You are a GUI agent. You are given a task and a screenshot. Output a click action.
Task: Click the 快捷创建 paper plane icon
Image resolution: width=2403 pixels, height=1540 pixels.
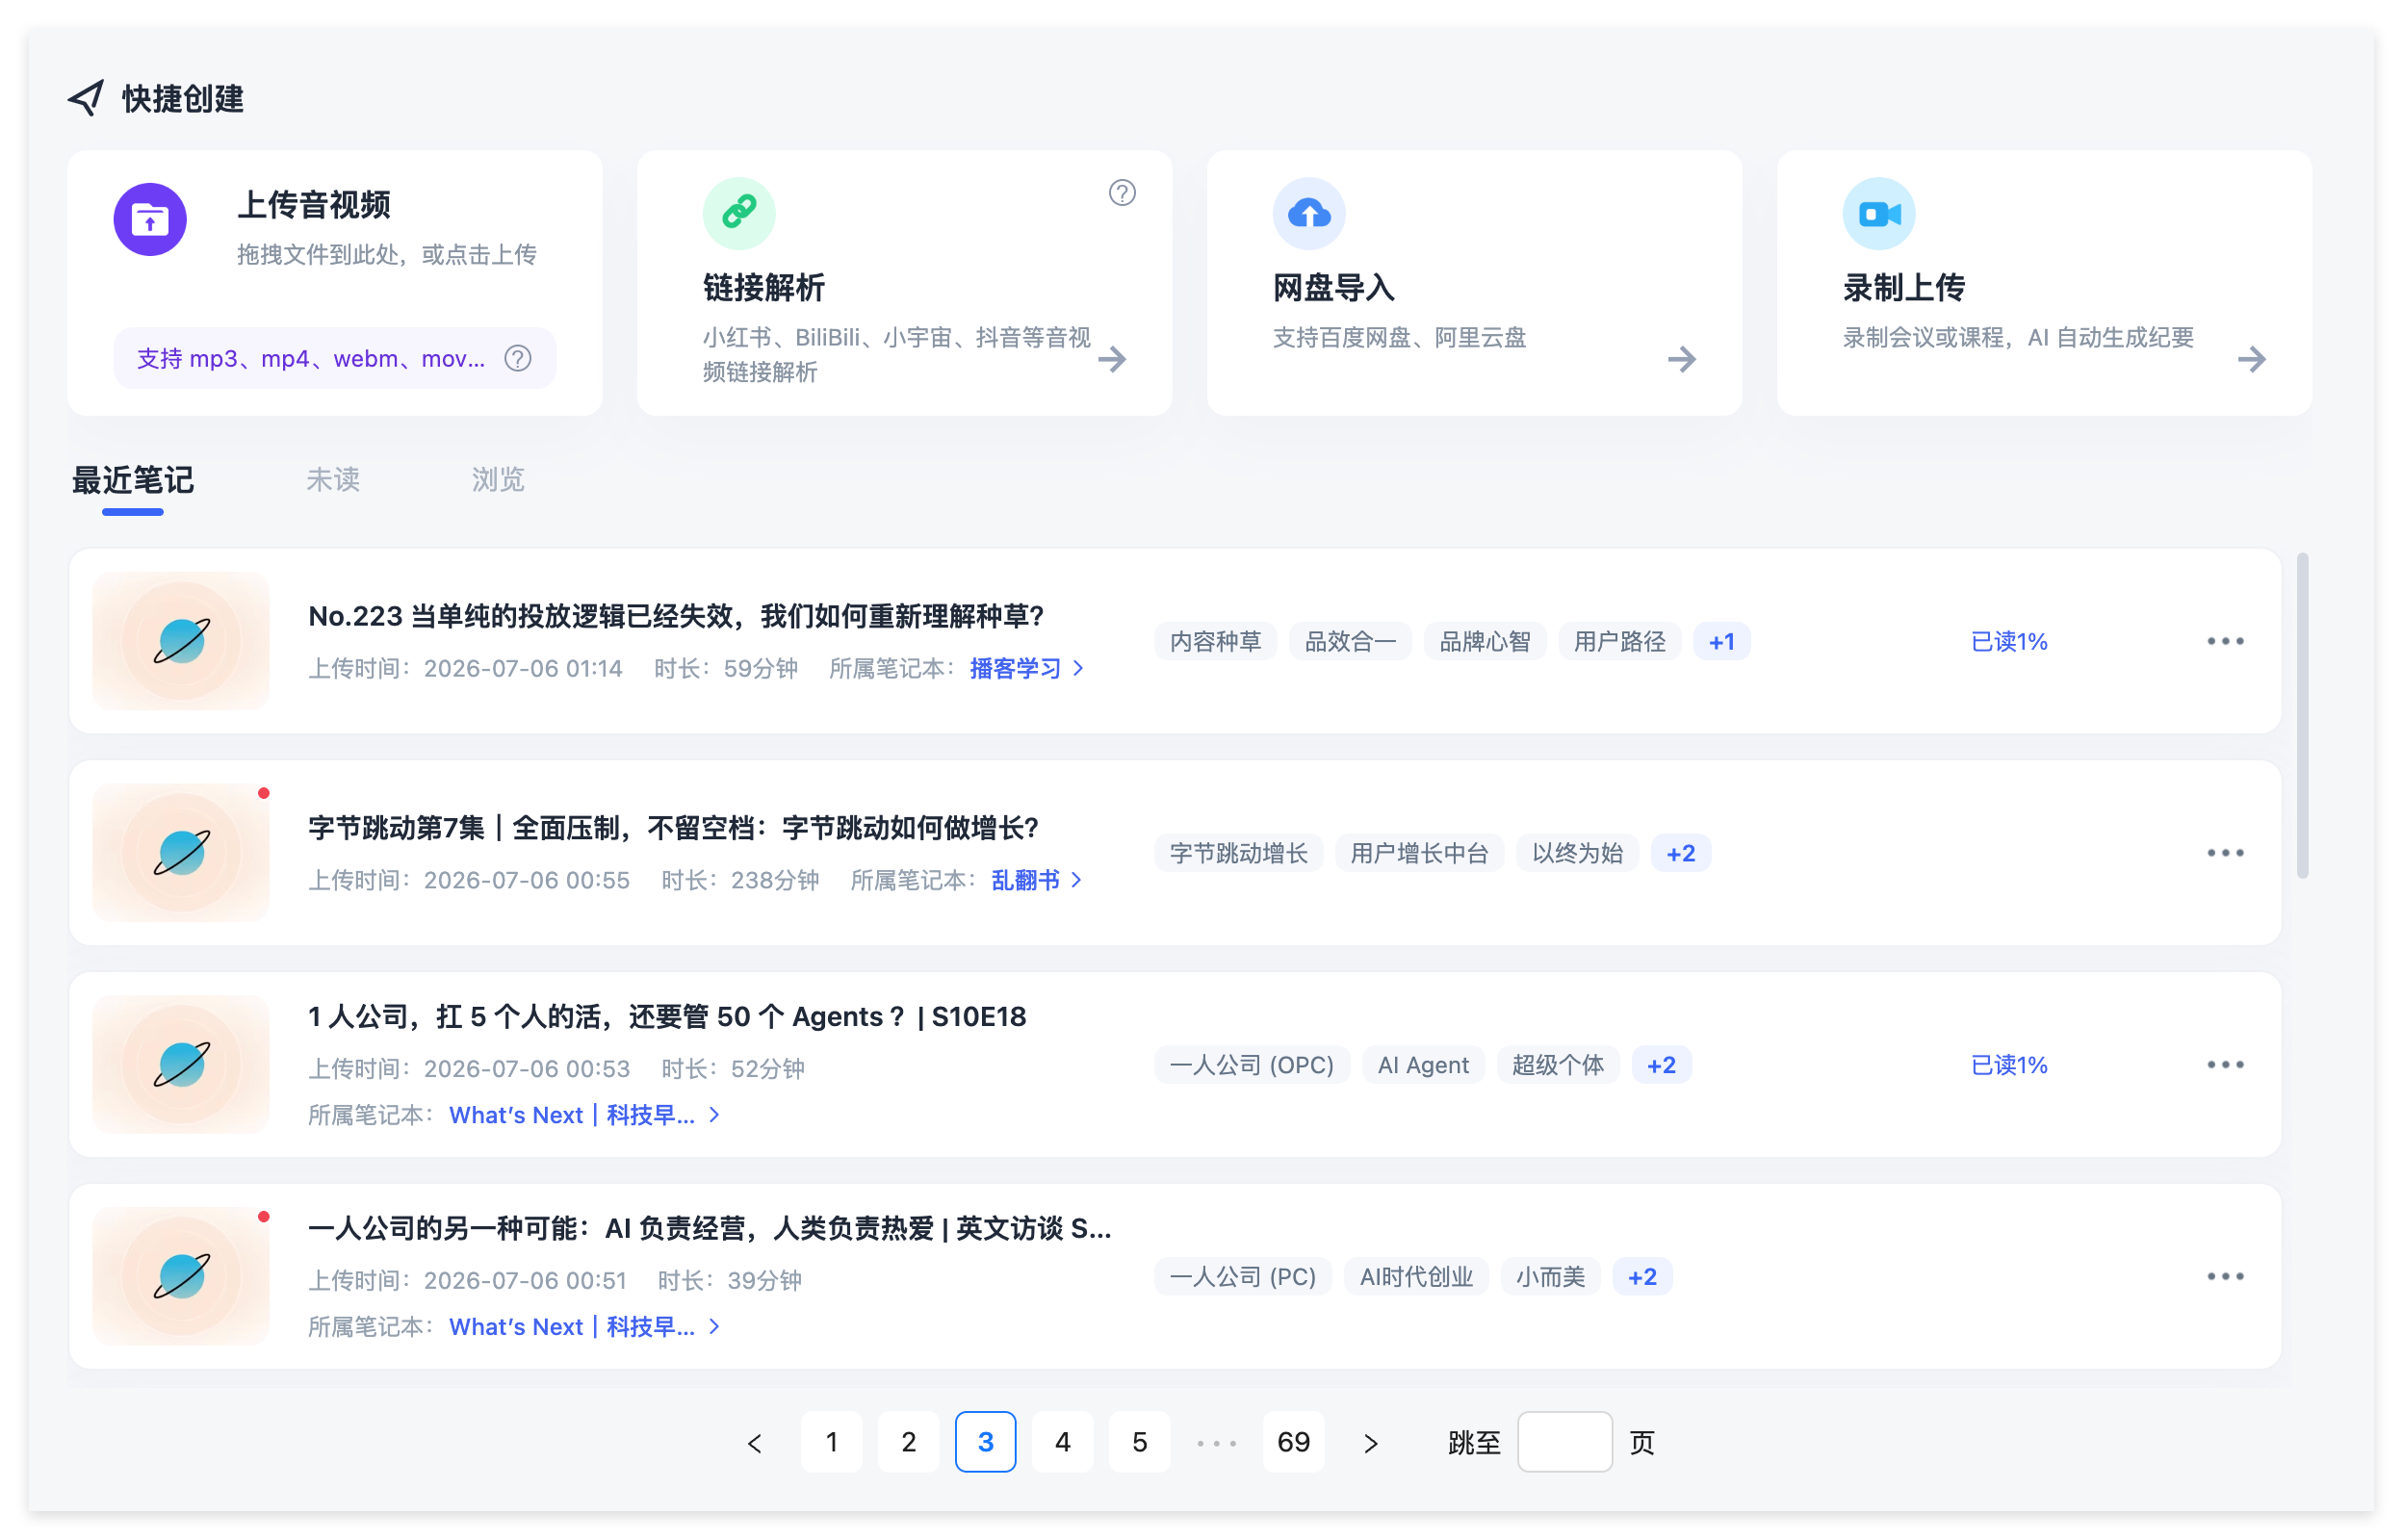pyautogui.click(x=86, y=98)
